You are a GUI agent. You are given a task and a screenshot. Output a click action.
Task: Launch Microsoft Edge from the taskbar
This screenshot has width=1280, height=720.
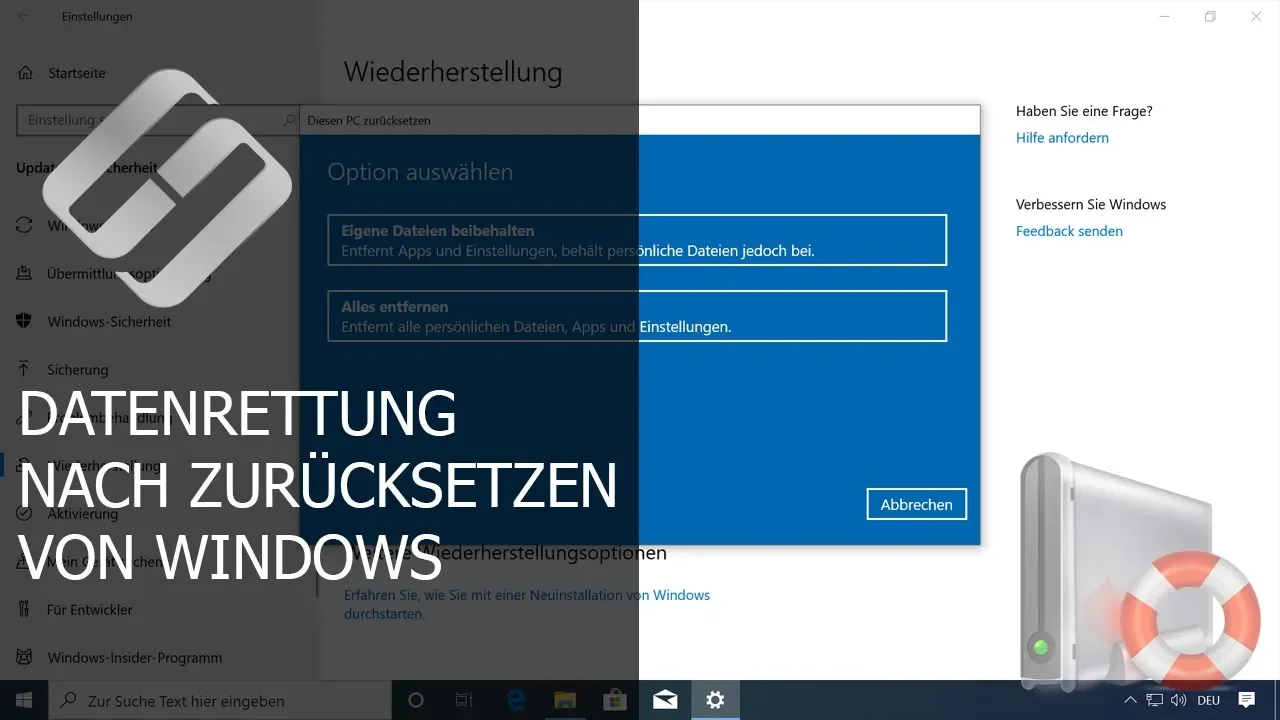516,700
